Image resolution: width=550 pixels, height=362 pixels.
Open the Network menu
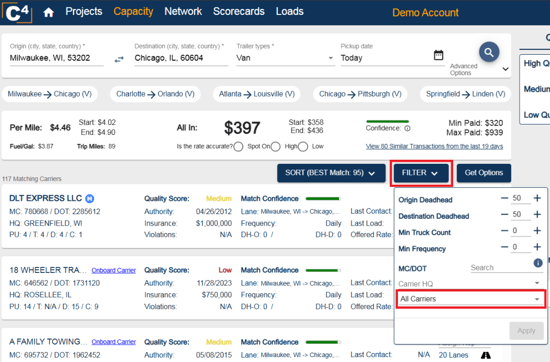pyautogui.click(x=183, y=12)
